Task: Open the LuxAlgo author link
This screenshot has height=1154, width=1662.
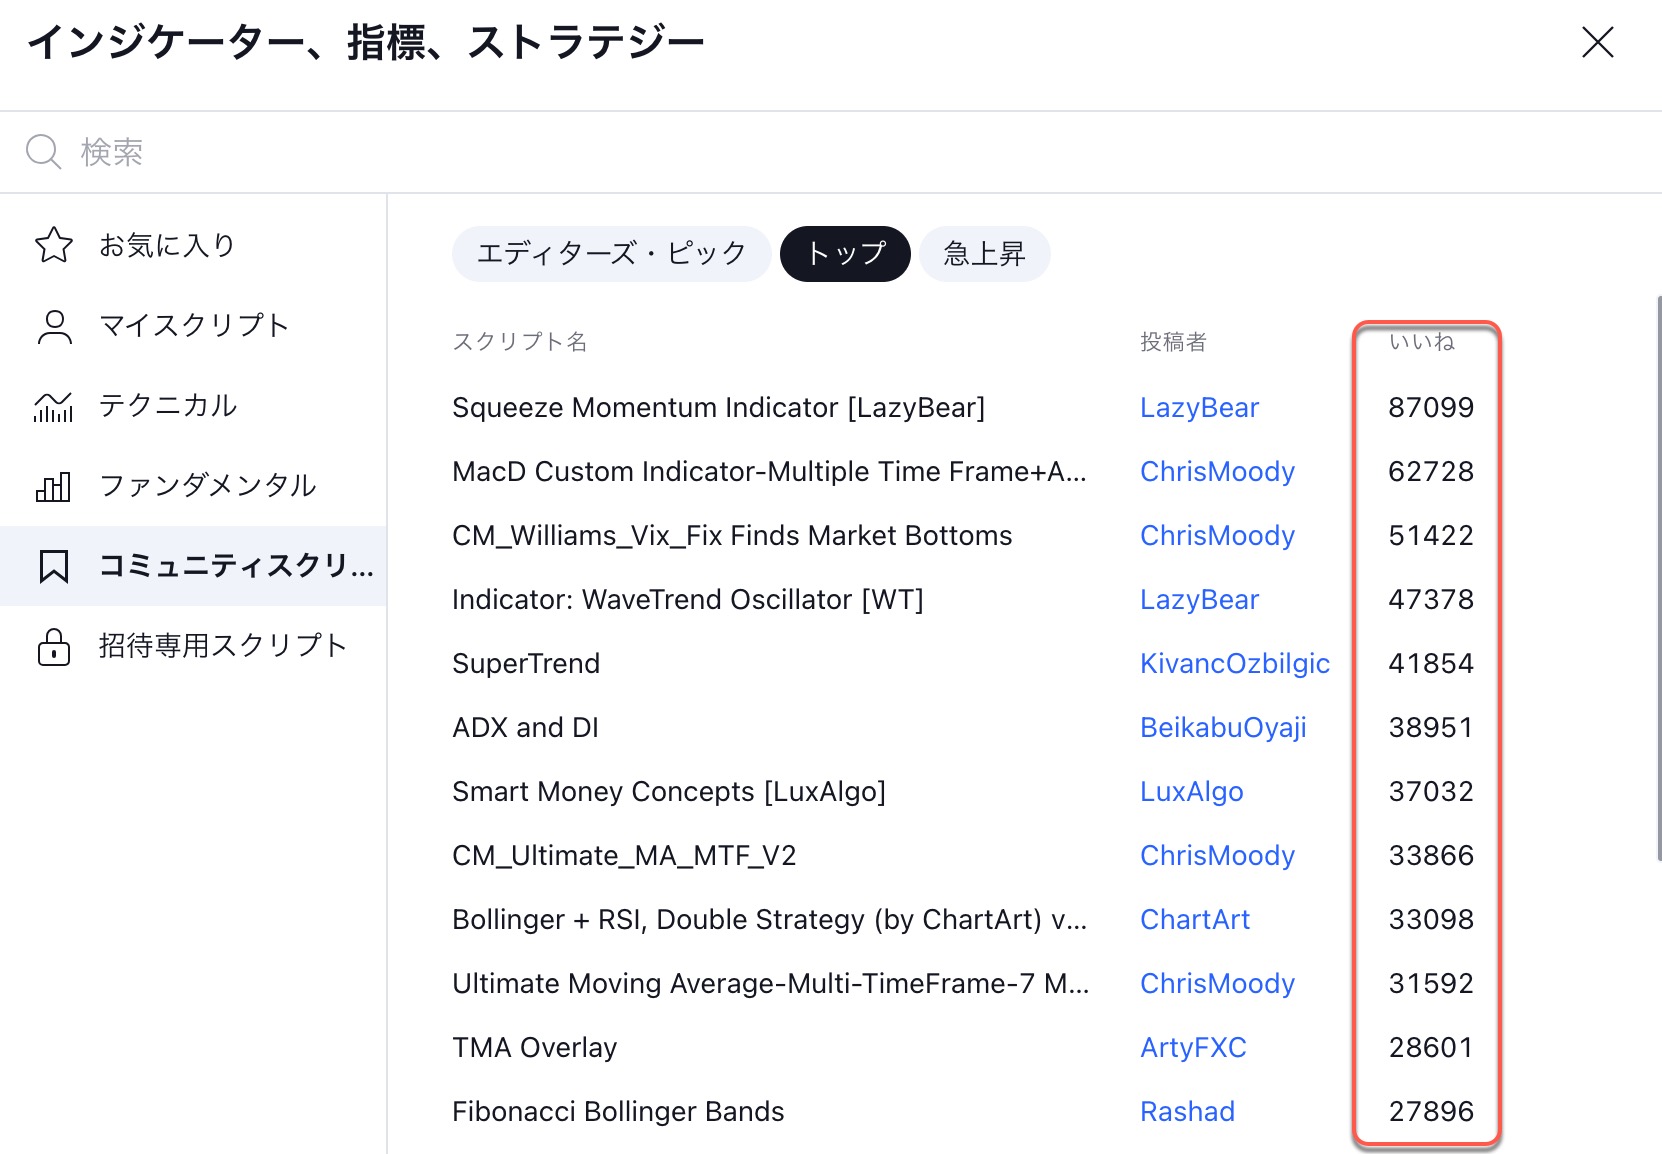Action: point(1192,792)
